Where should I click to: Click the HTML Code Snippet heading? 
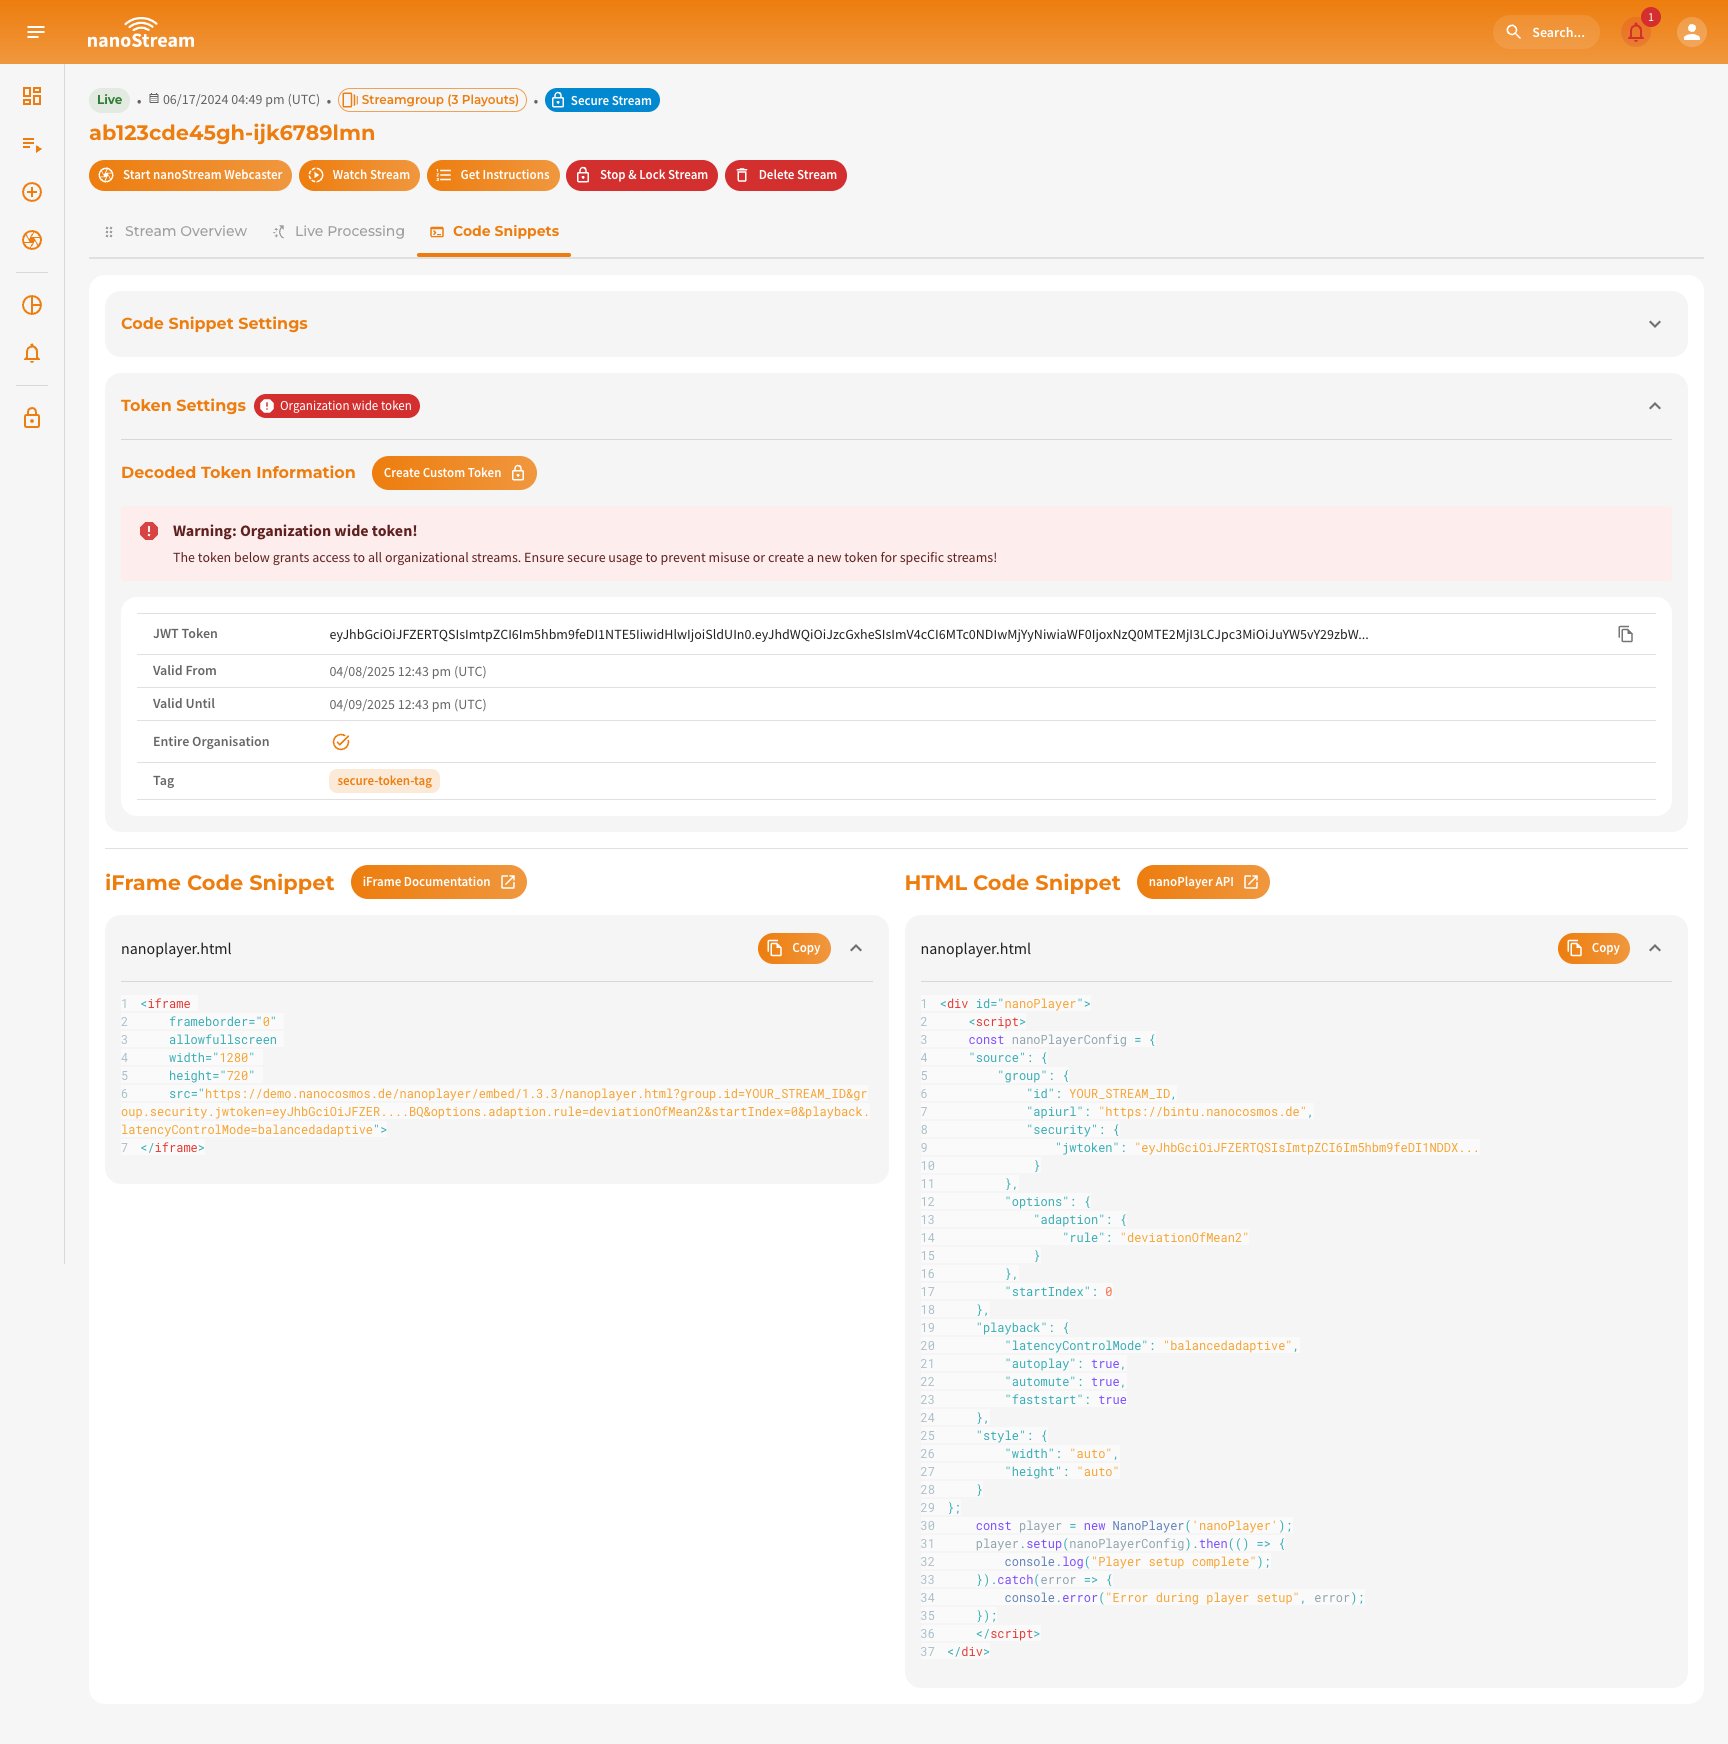pyautogui.click(x=1012, y=883)
